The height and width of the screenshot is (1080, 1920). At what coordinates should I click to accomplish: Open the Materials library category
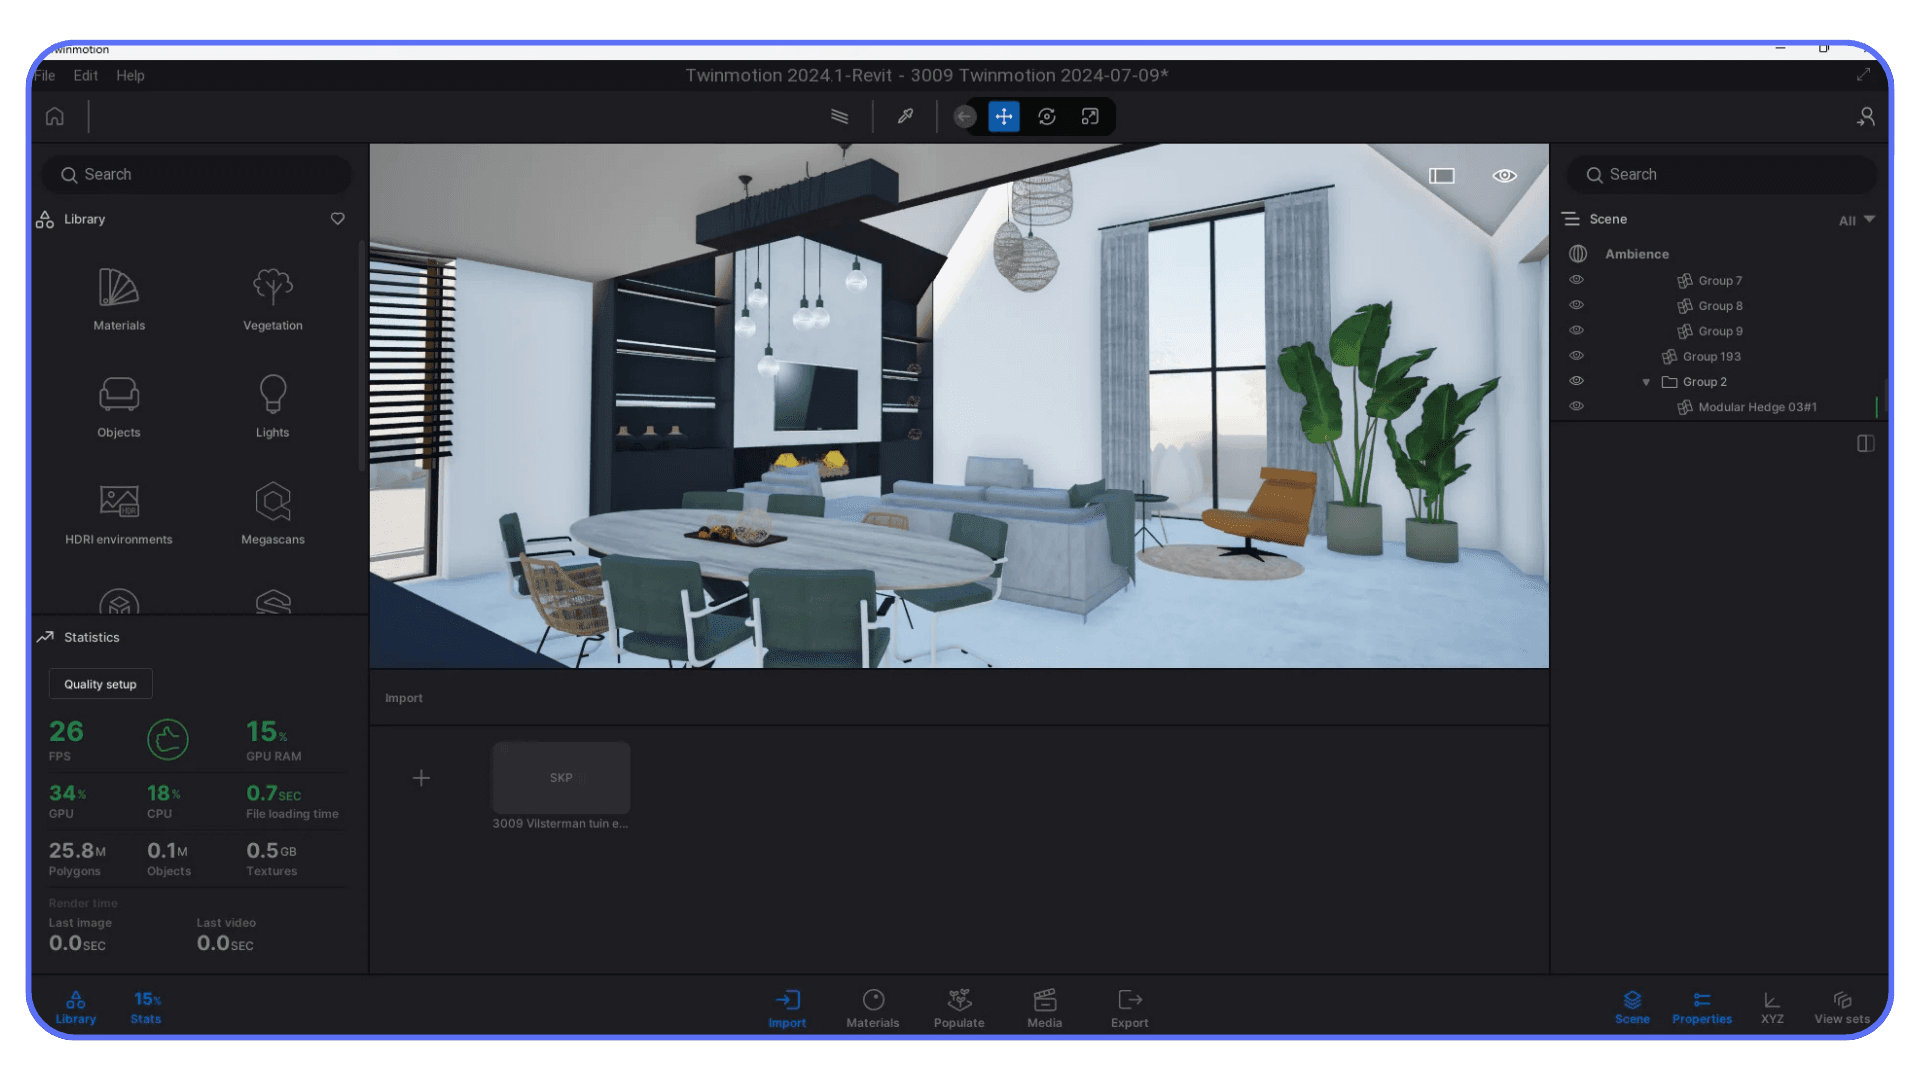(119, 298)
